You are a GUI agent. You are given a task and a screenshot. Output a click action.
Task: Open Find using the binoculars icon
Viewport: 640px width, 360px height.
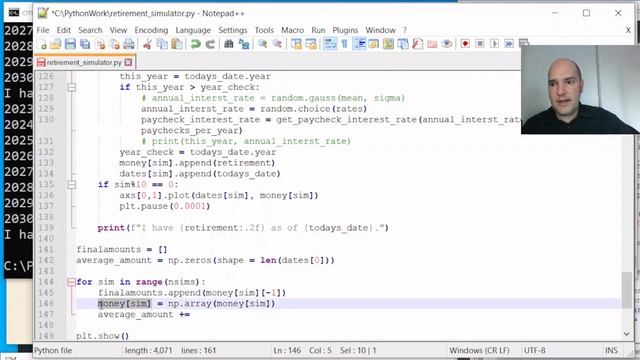coord(229,44)
